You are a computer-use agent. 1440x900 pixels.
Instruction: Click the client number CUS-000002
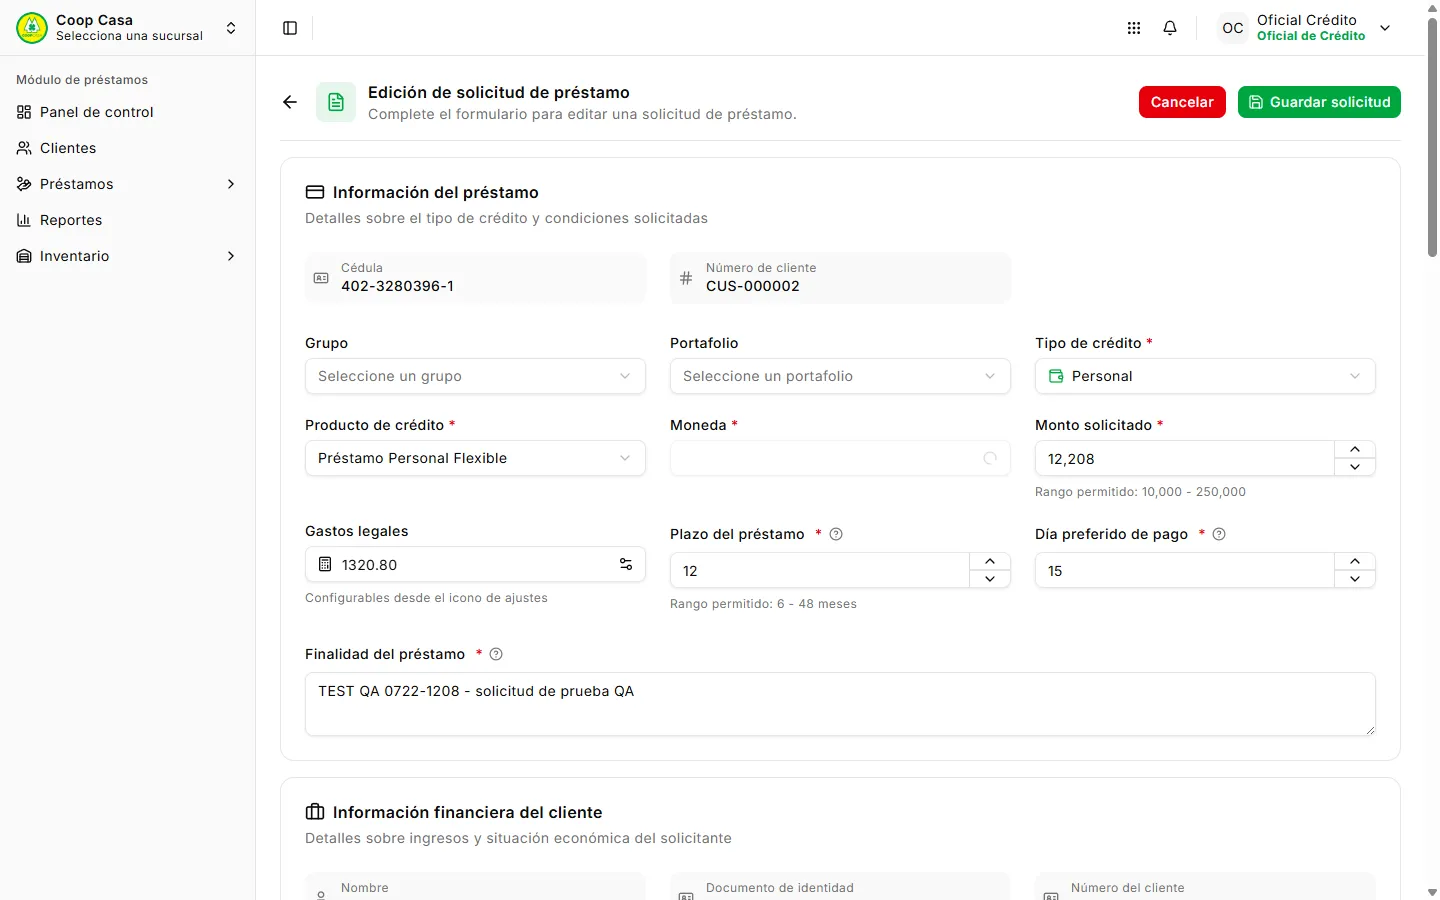click(753, 286)
